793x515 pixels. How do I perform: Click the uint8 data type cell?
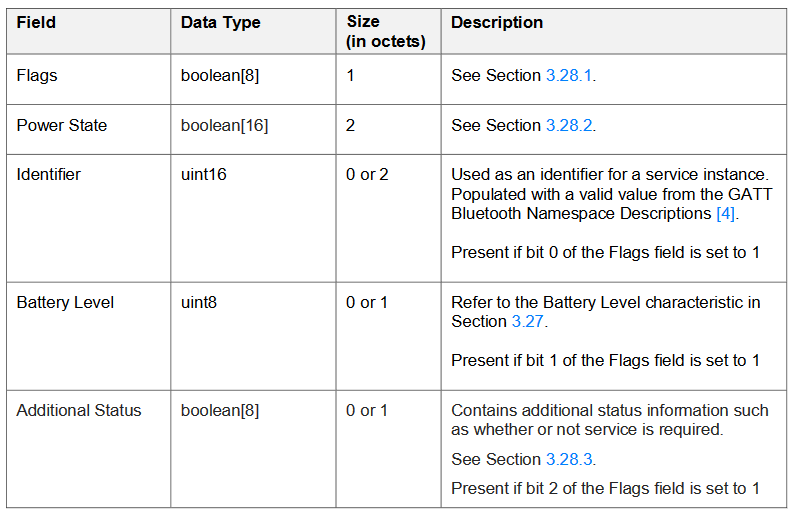pos(253,336)
